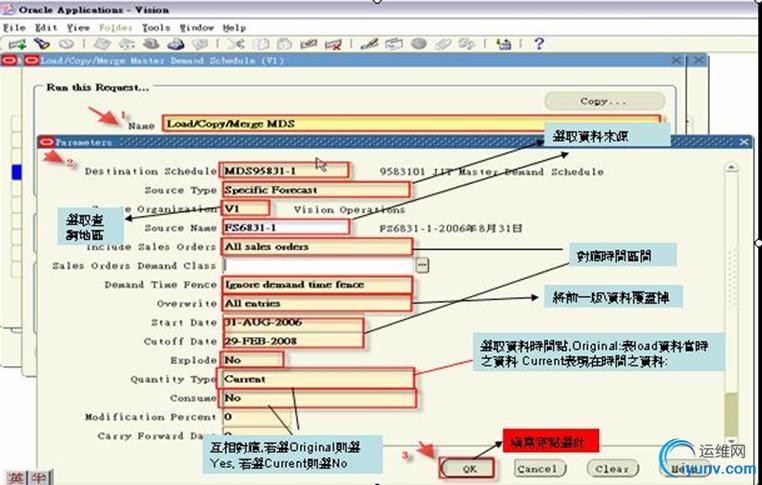Click the Window Help question mark icon
The width and height of the screenshot is (762, 485).
point(538,44)
